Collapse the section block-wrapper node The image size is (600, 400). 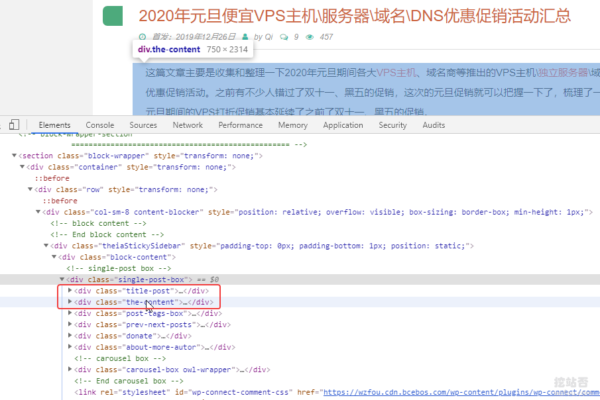point(14,155)
